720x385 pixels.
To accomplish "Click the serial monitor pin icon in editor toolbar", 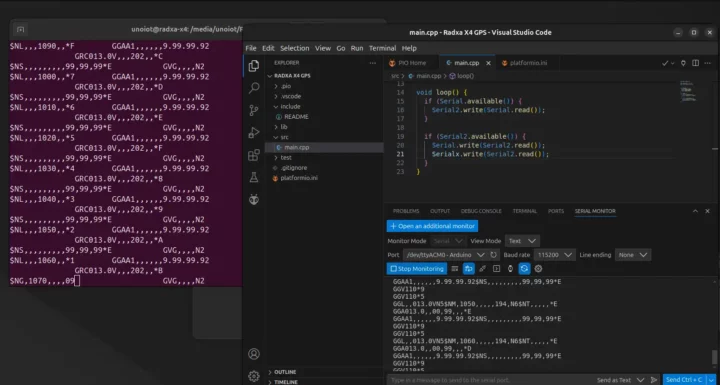I will (x=683, y=63).
